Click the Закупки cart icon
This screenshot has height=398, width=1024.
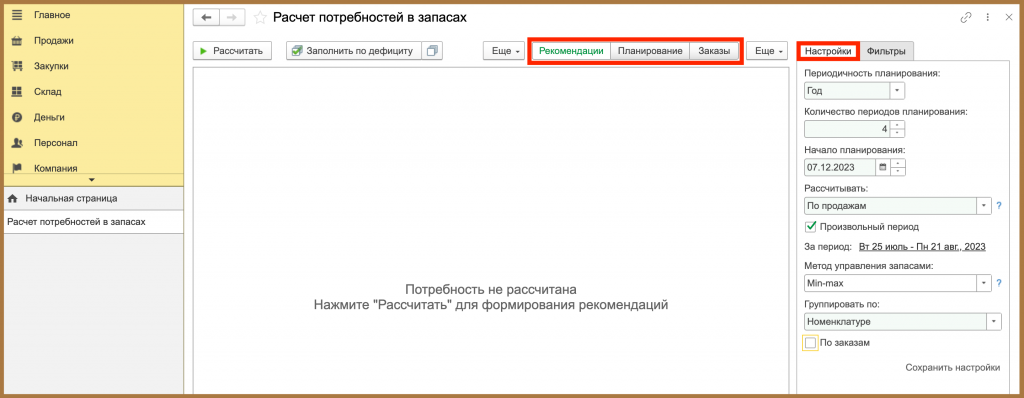click(x=18, y=66)
